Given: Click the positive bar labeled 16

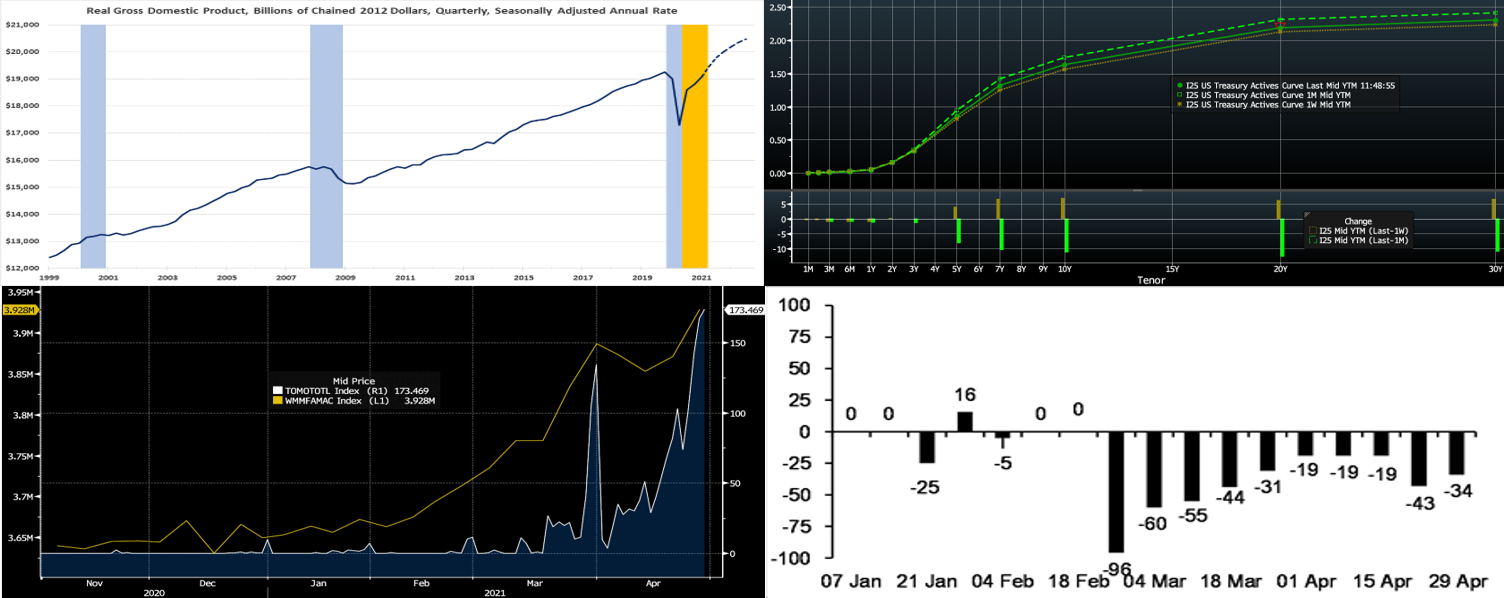Looking at the screenshot, I should (964, 421).
